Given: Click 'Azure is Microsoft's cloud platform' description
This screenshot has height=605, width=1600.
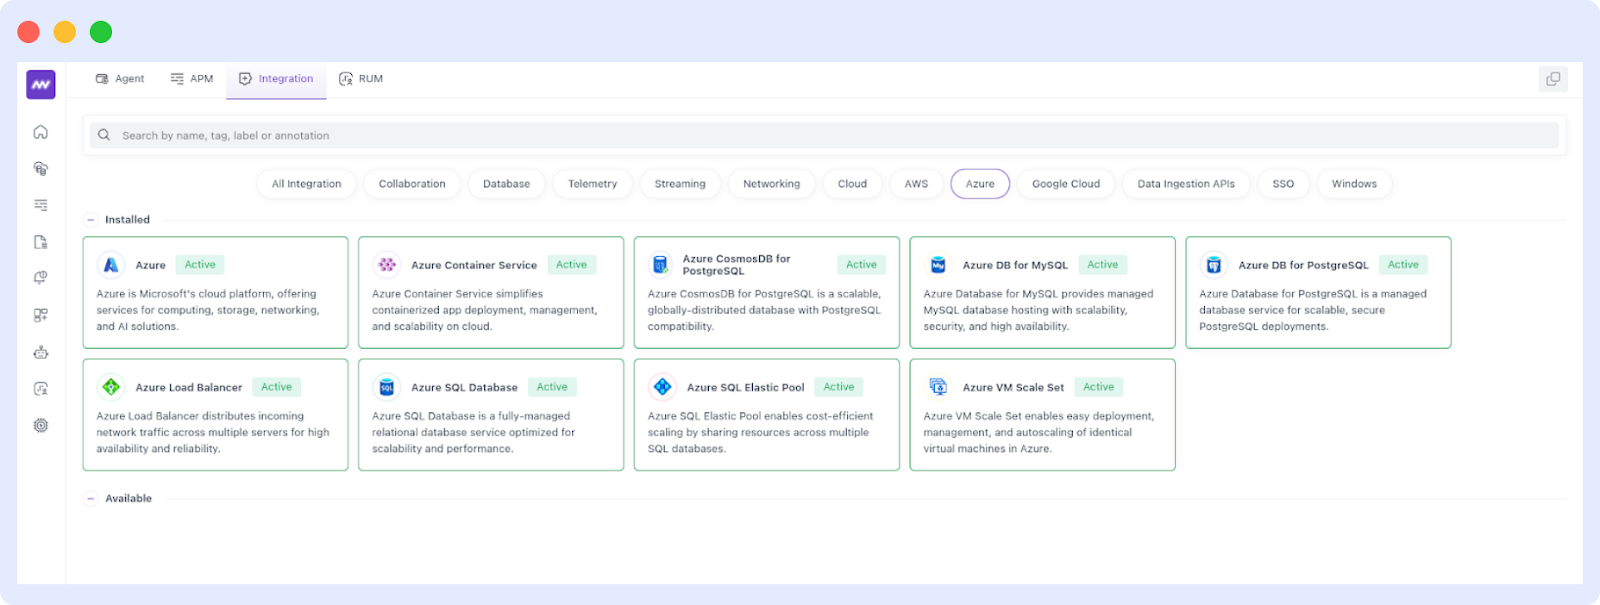Looking at the screenshot, I should 208,310.
